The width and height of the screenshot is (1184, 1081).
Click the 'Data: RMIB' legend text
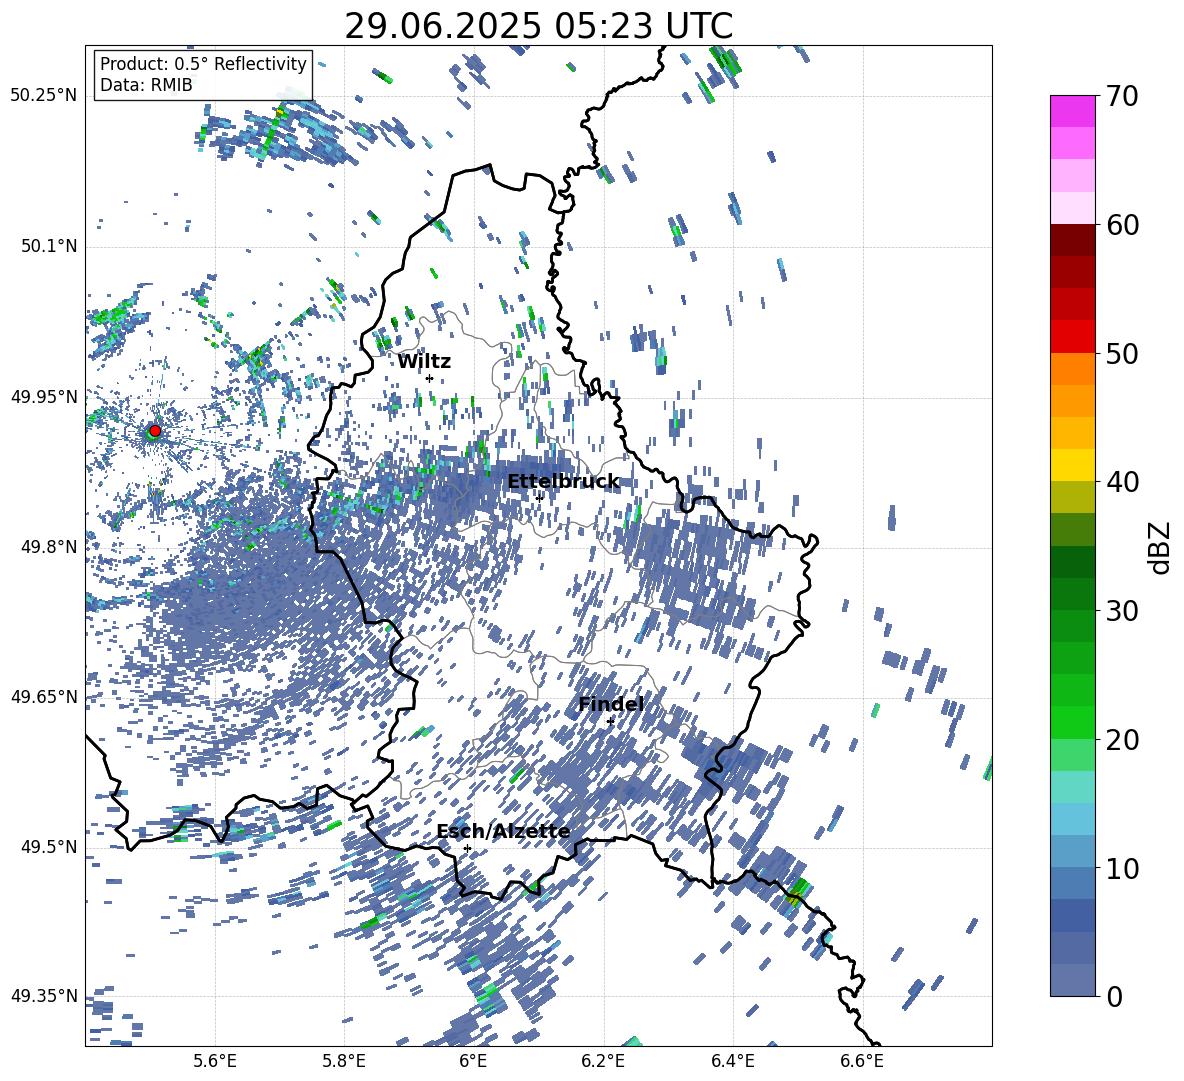coord(146,85)
